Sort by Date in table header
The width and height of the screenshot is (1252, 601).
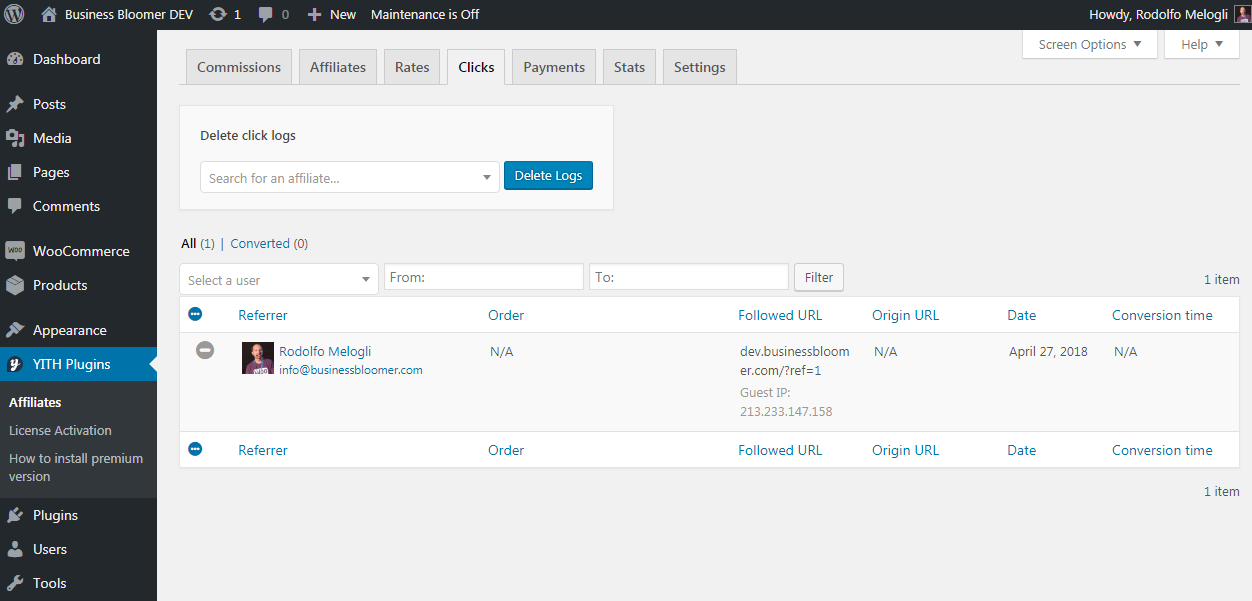click(x=1022, y=315)
